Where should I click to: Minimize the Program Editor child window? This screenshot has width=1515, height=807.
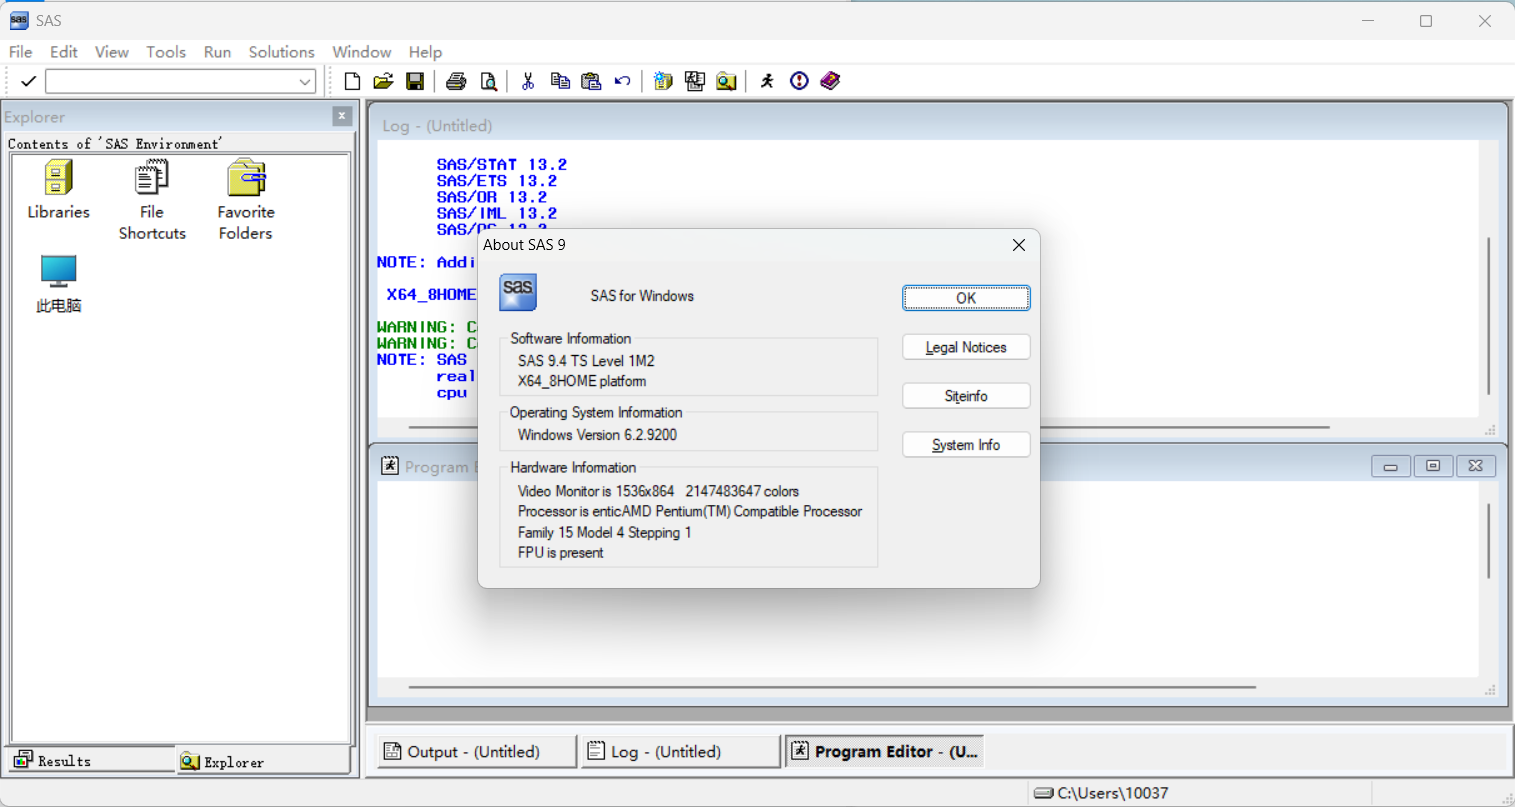tap(1390, 466)
